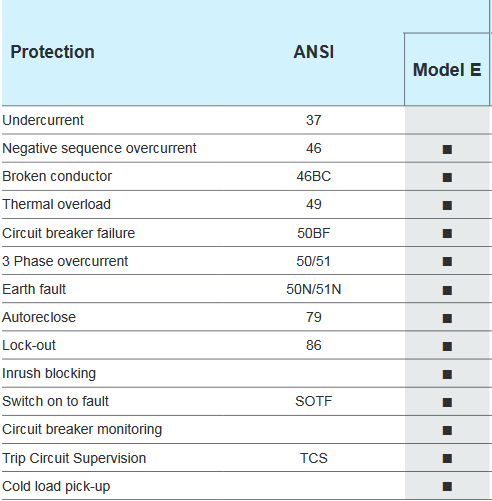This screenshot has height=501, width=492.
Task: Select the Trip Circuit Supervision row label
Action: pos(74,458)
